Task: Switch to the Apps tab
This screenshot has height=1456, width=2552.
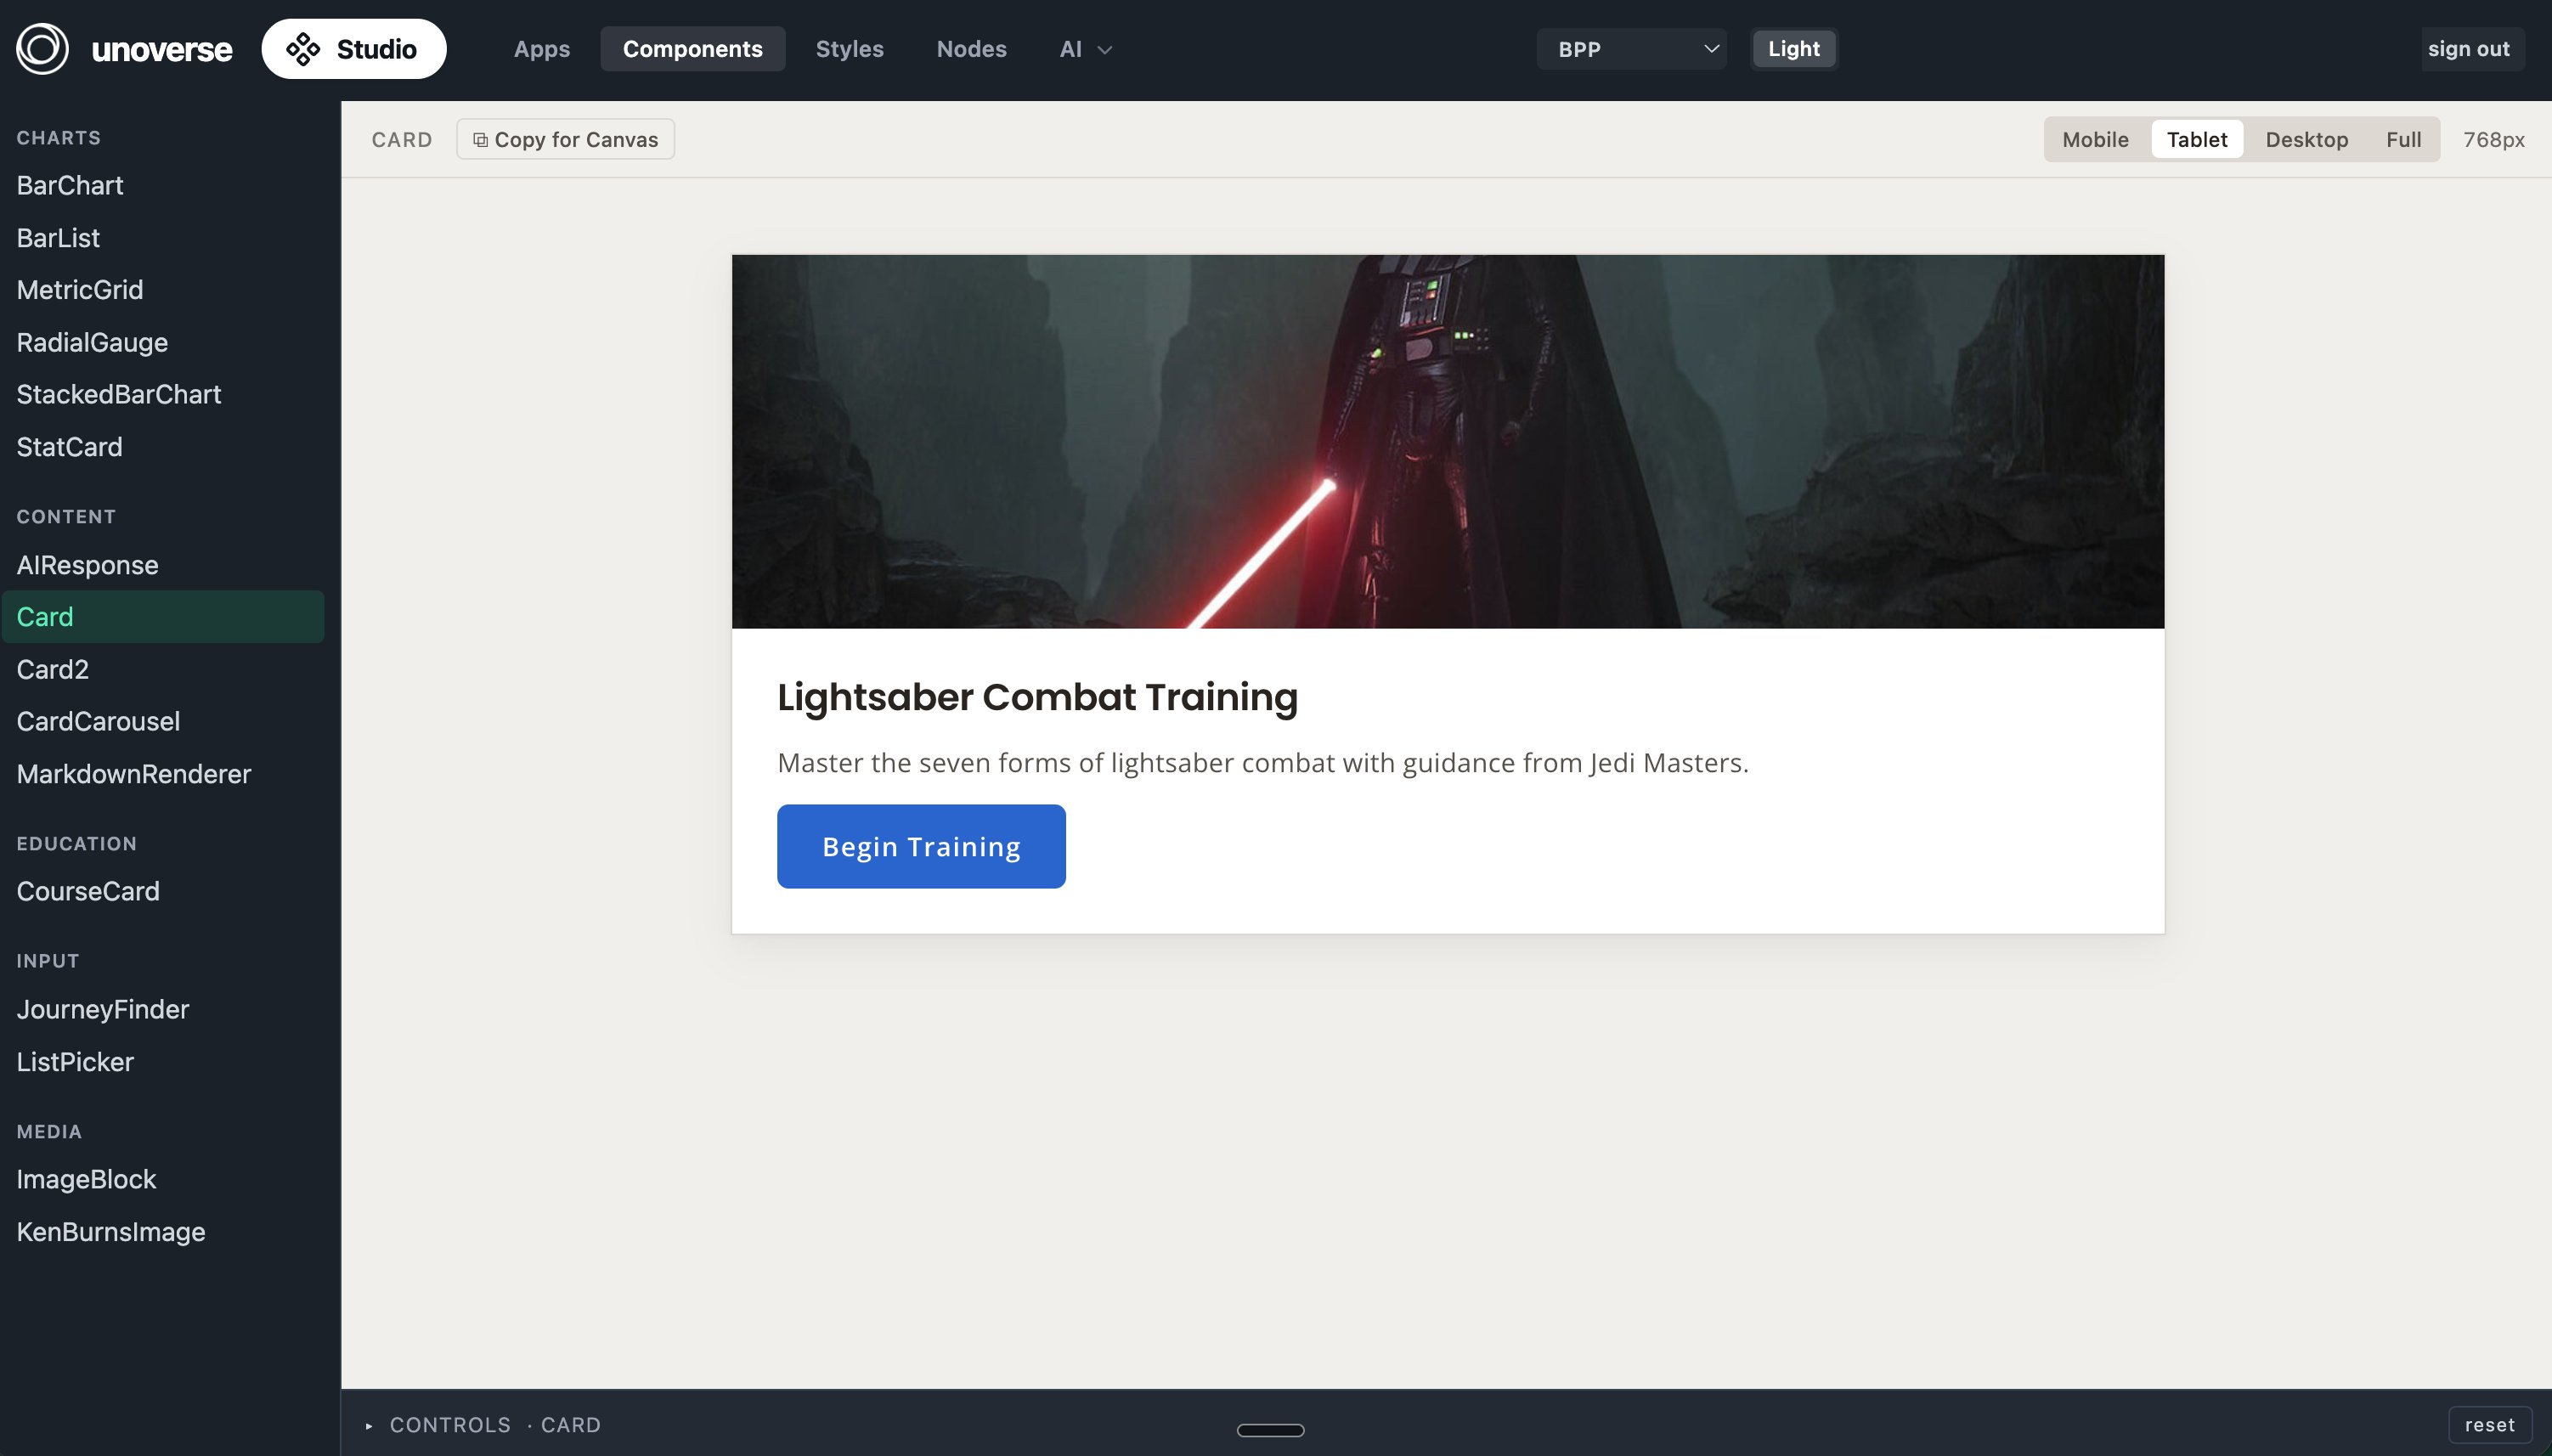Action: click(542, 49)
